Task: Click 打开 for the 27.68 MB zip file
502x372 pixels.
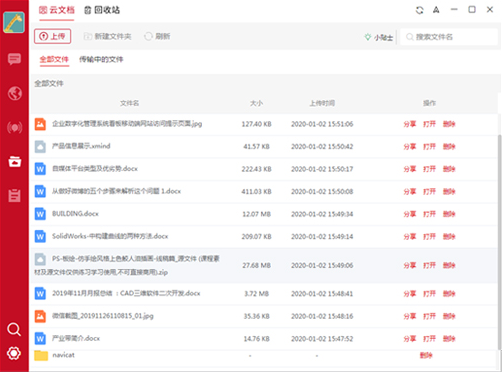Action: 429,265
